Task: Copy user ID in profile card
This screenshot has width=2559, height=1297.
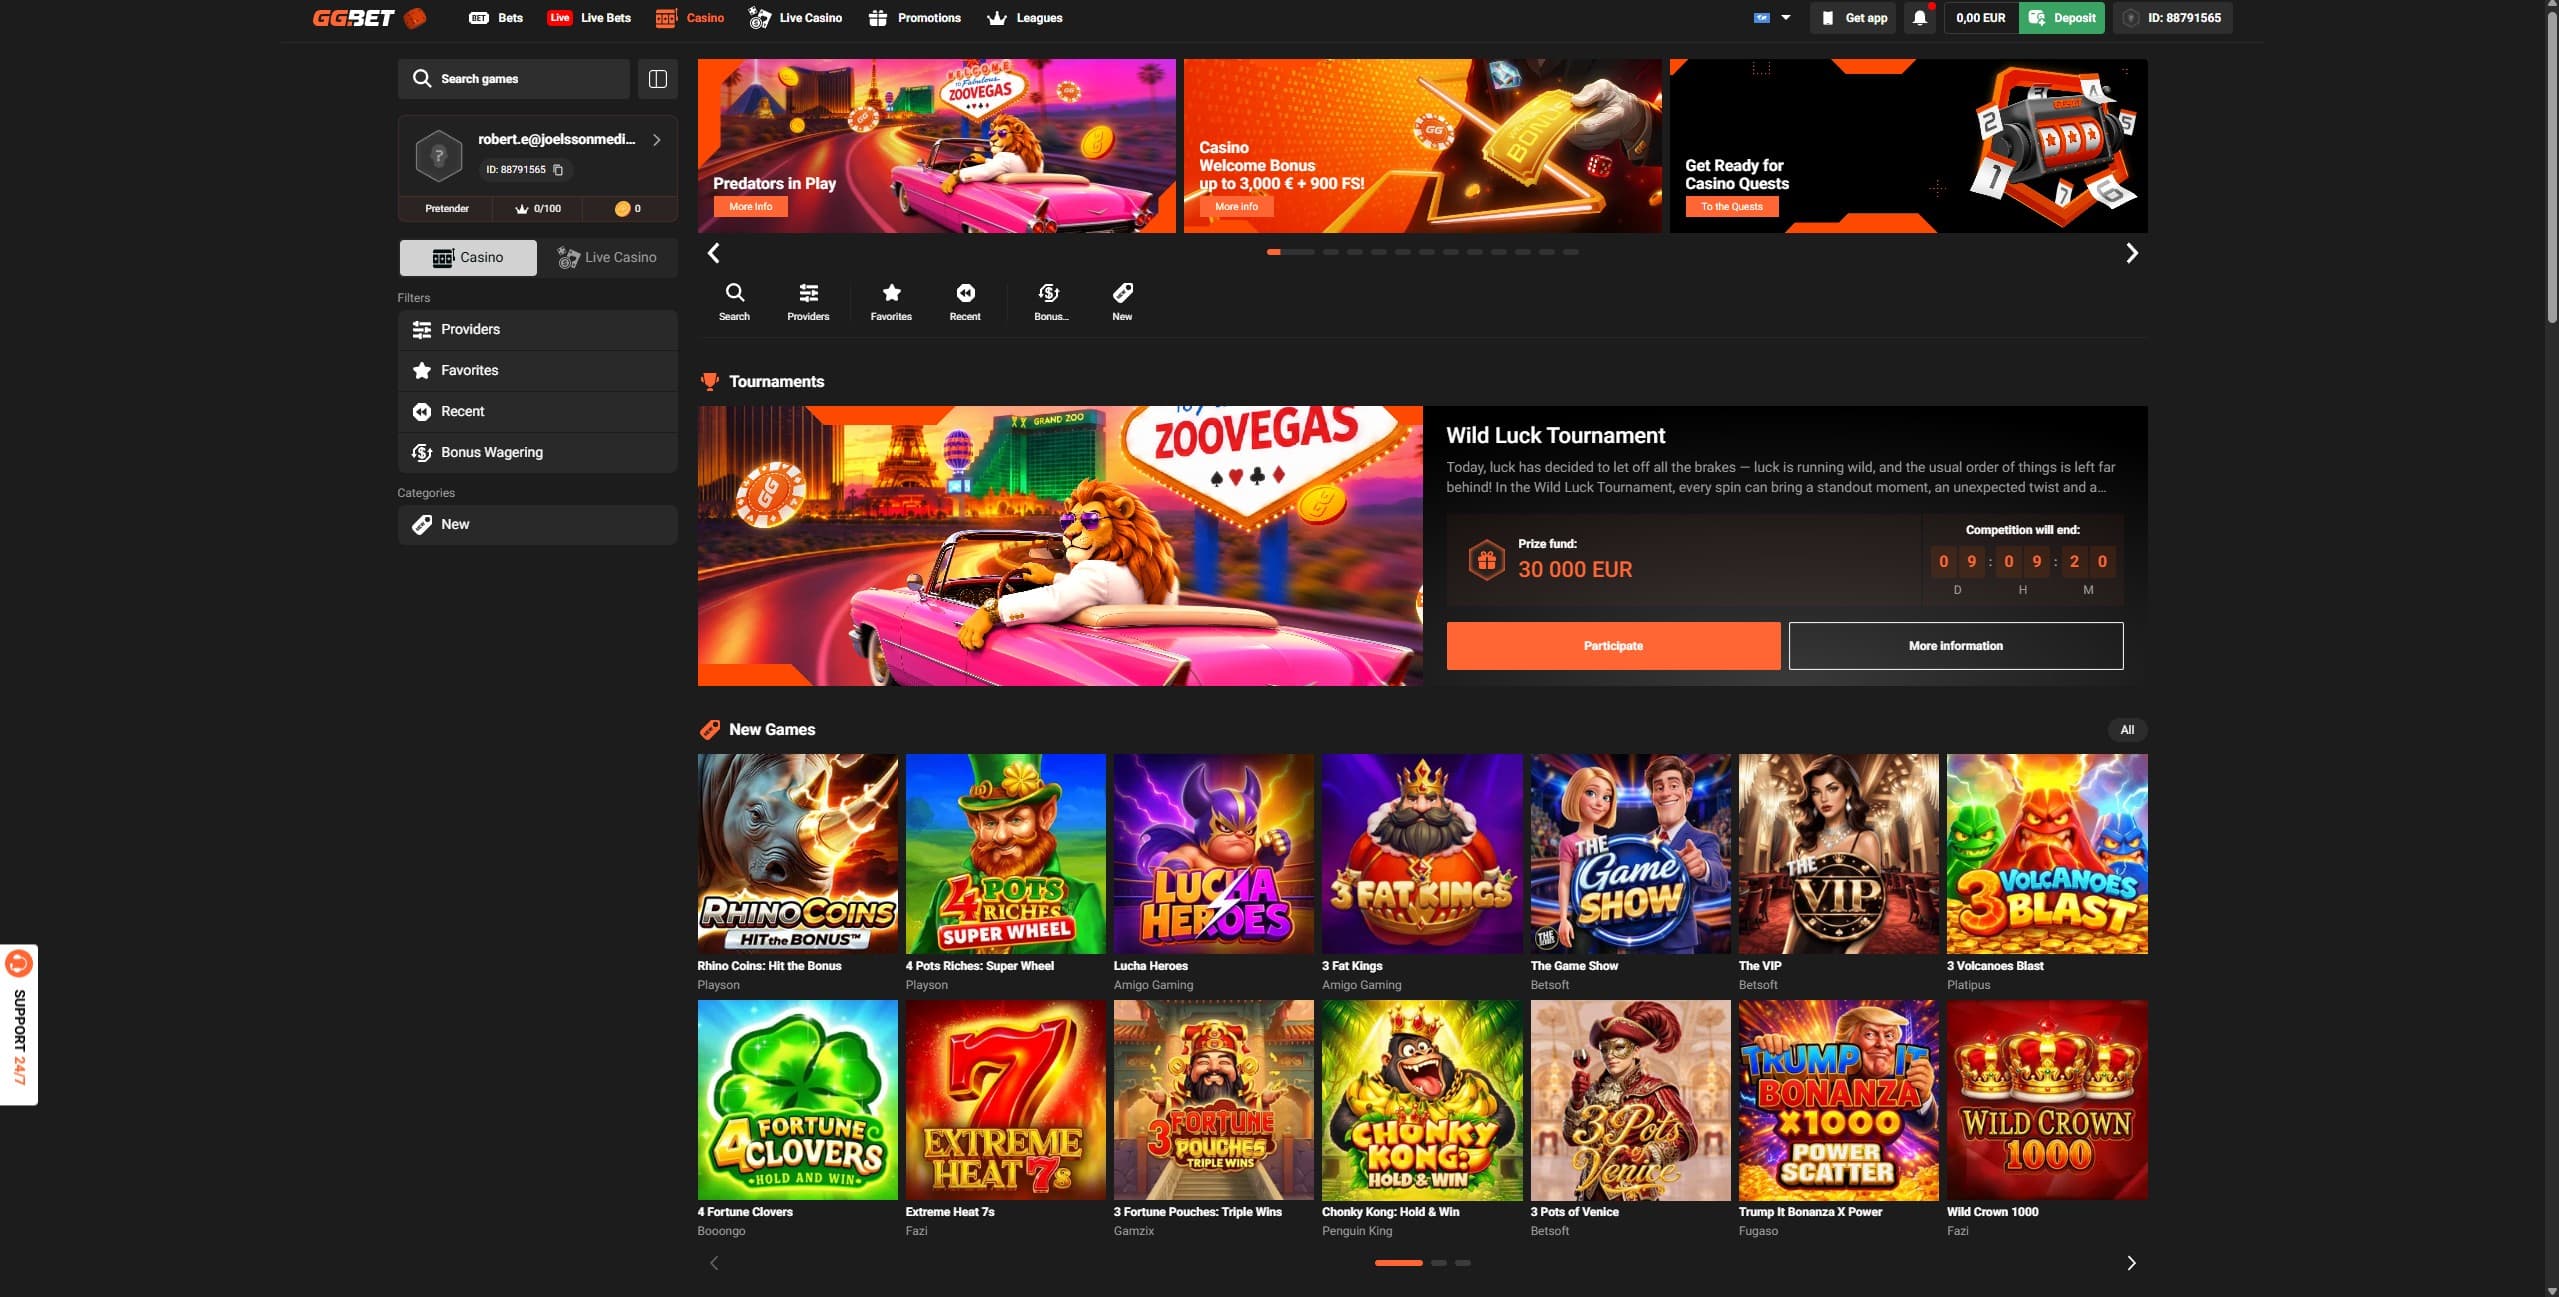Action: point(558,170)
